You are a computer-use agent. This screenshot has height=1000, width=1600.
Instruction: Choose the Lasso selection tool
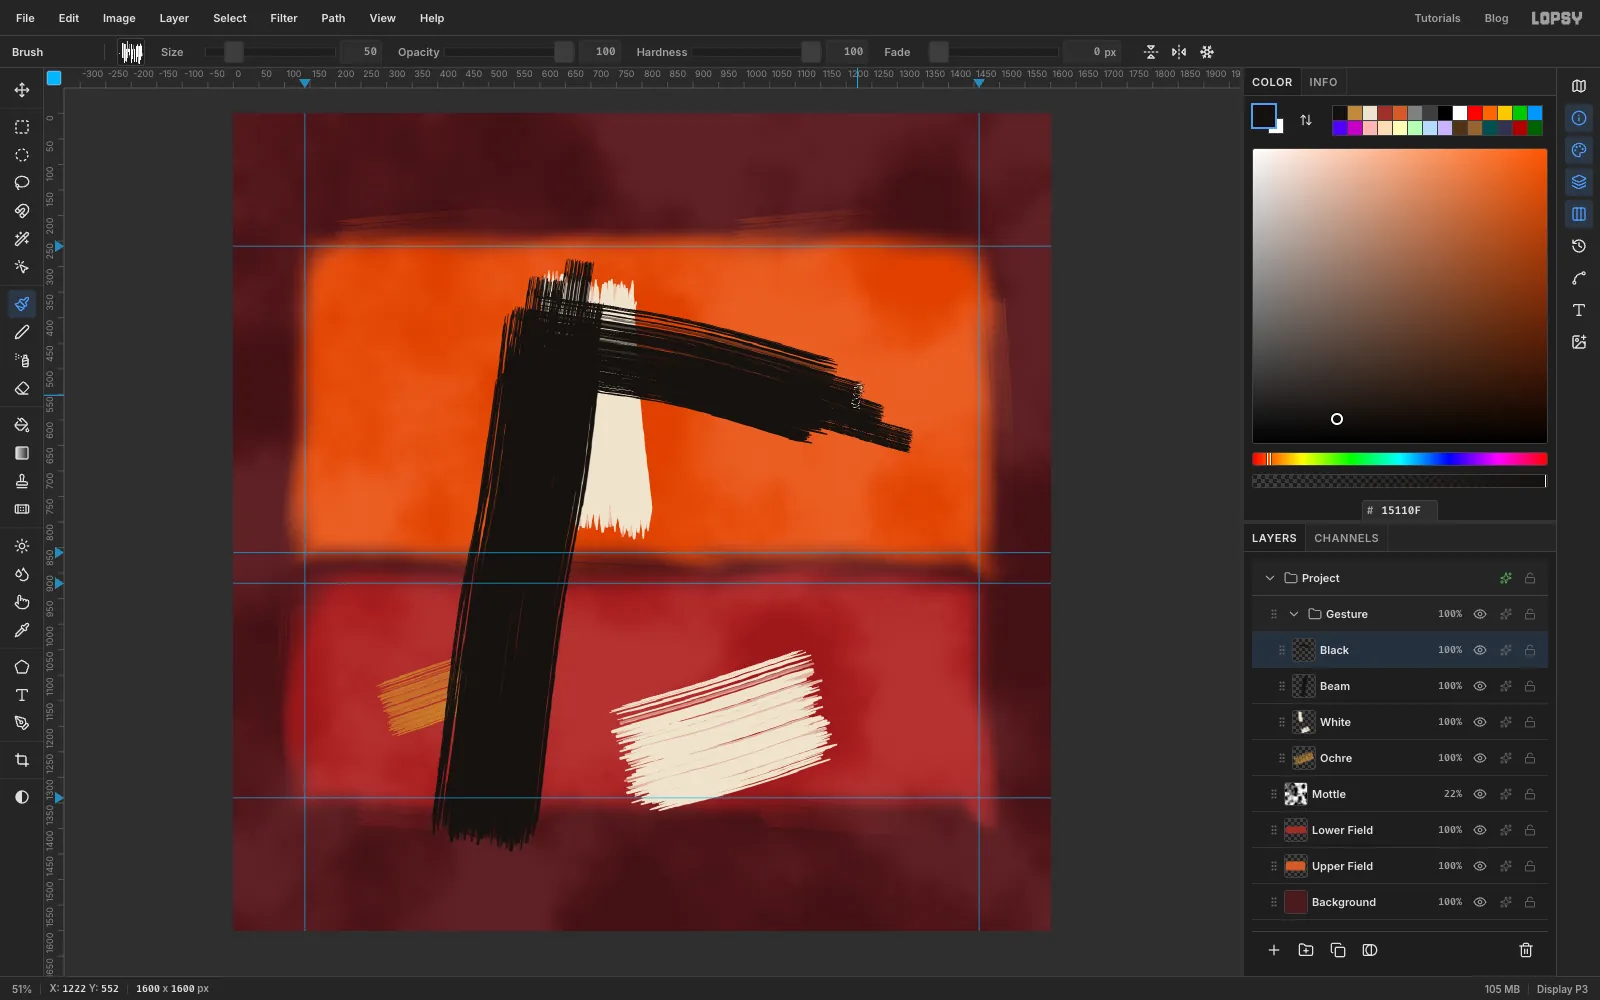point(22,183)
